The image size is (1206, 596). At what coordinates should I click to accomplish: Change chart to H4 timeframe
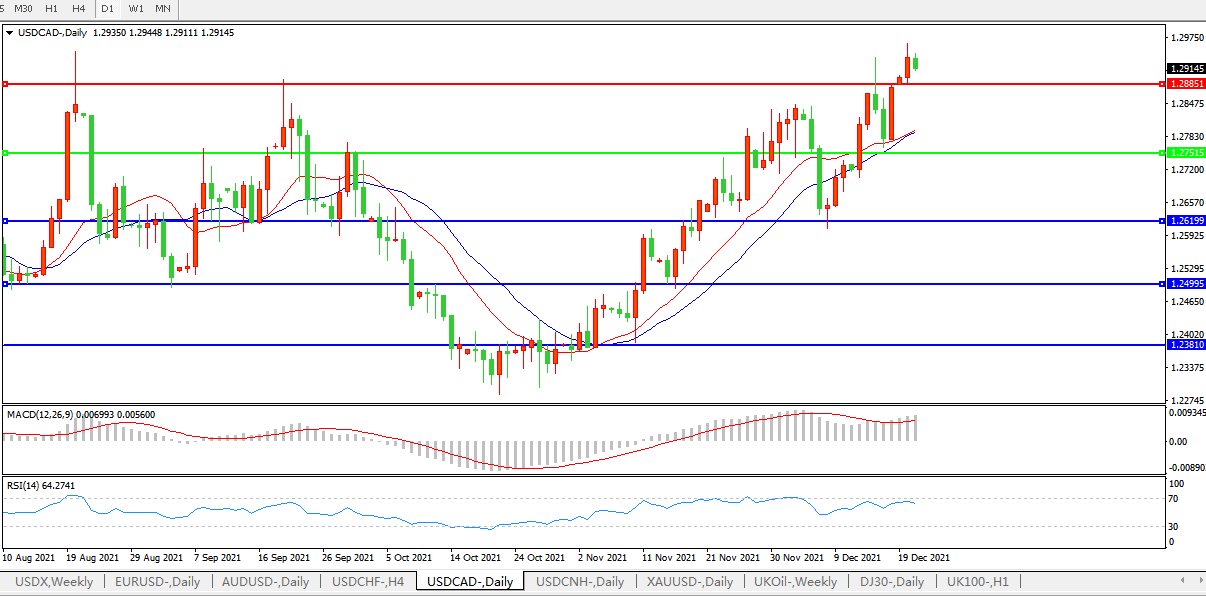[78, 8]
